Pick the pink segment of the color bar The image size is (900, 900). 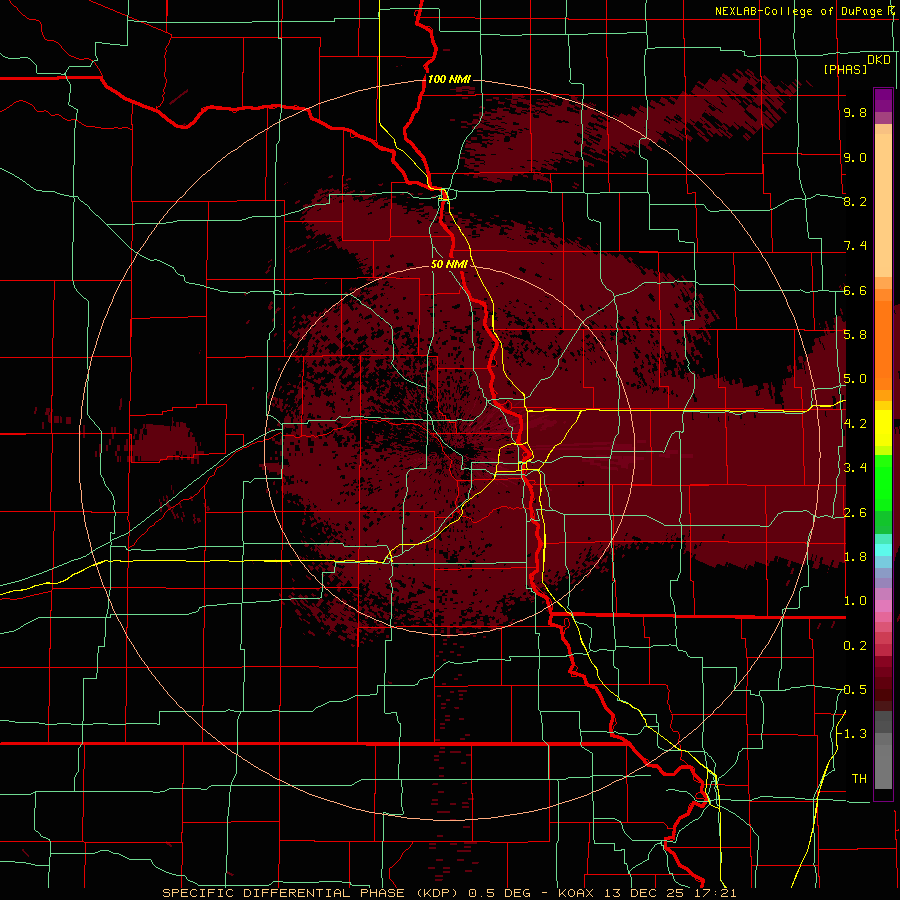(x=883, y=606)
